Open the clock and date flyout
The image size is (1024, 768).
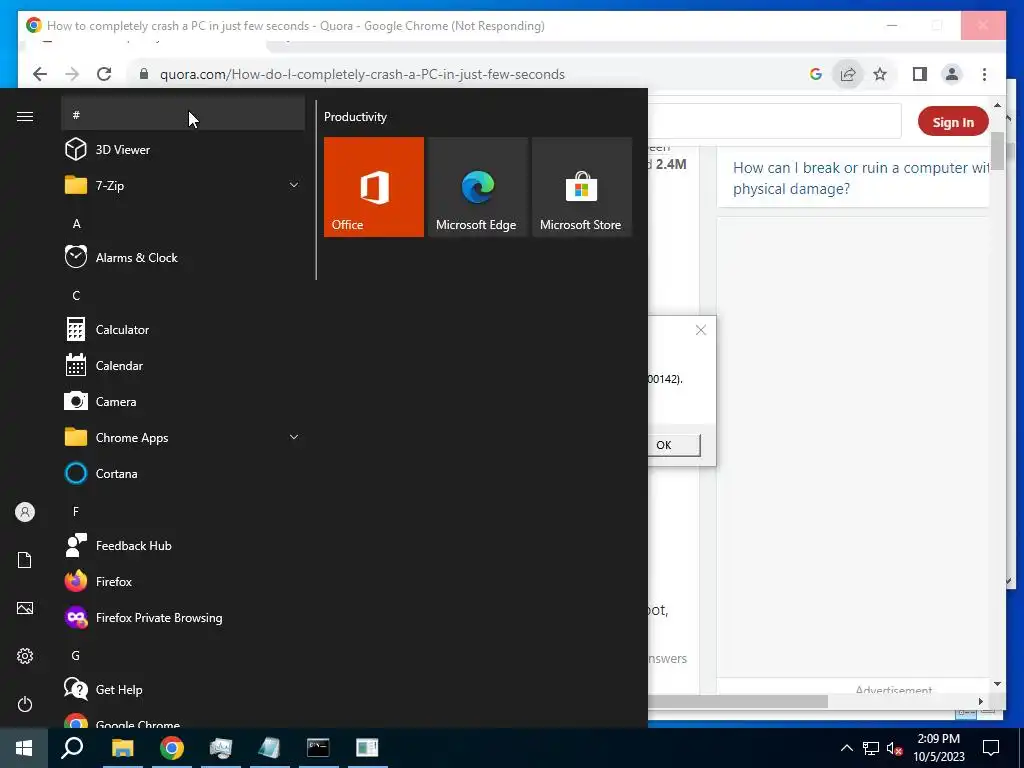point(938,748)
